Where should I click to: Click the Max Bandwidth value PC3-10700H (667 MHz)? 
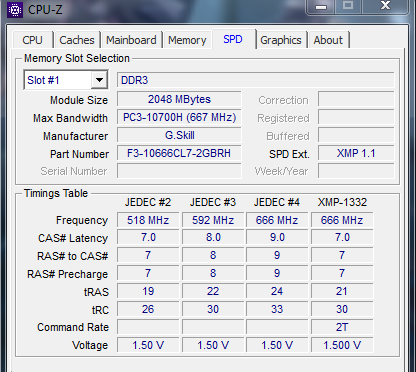pos(179,117)
